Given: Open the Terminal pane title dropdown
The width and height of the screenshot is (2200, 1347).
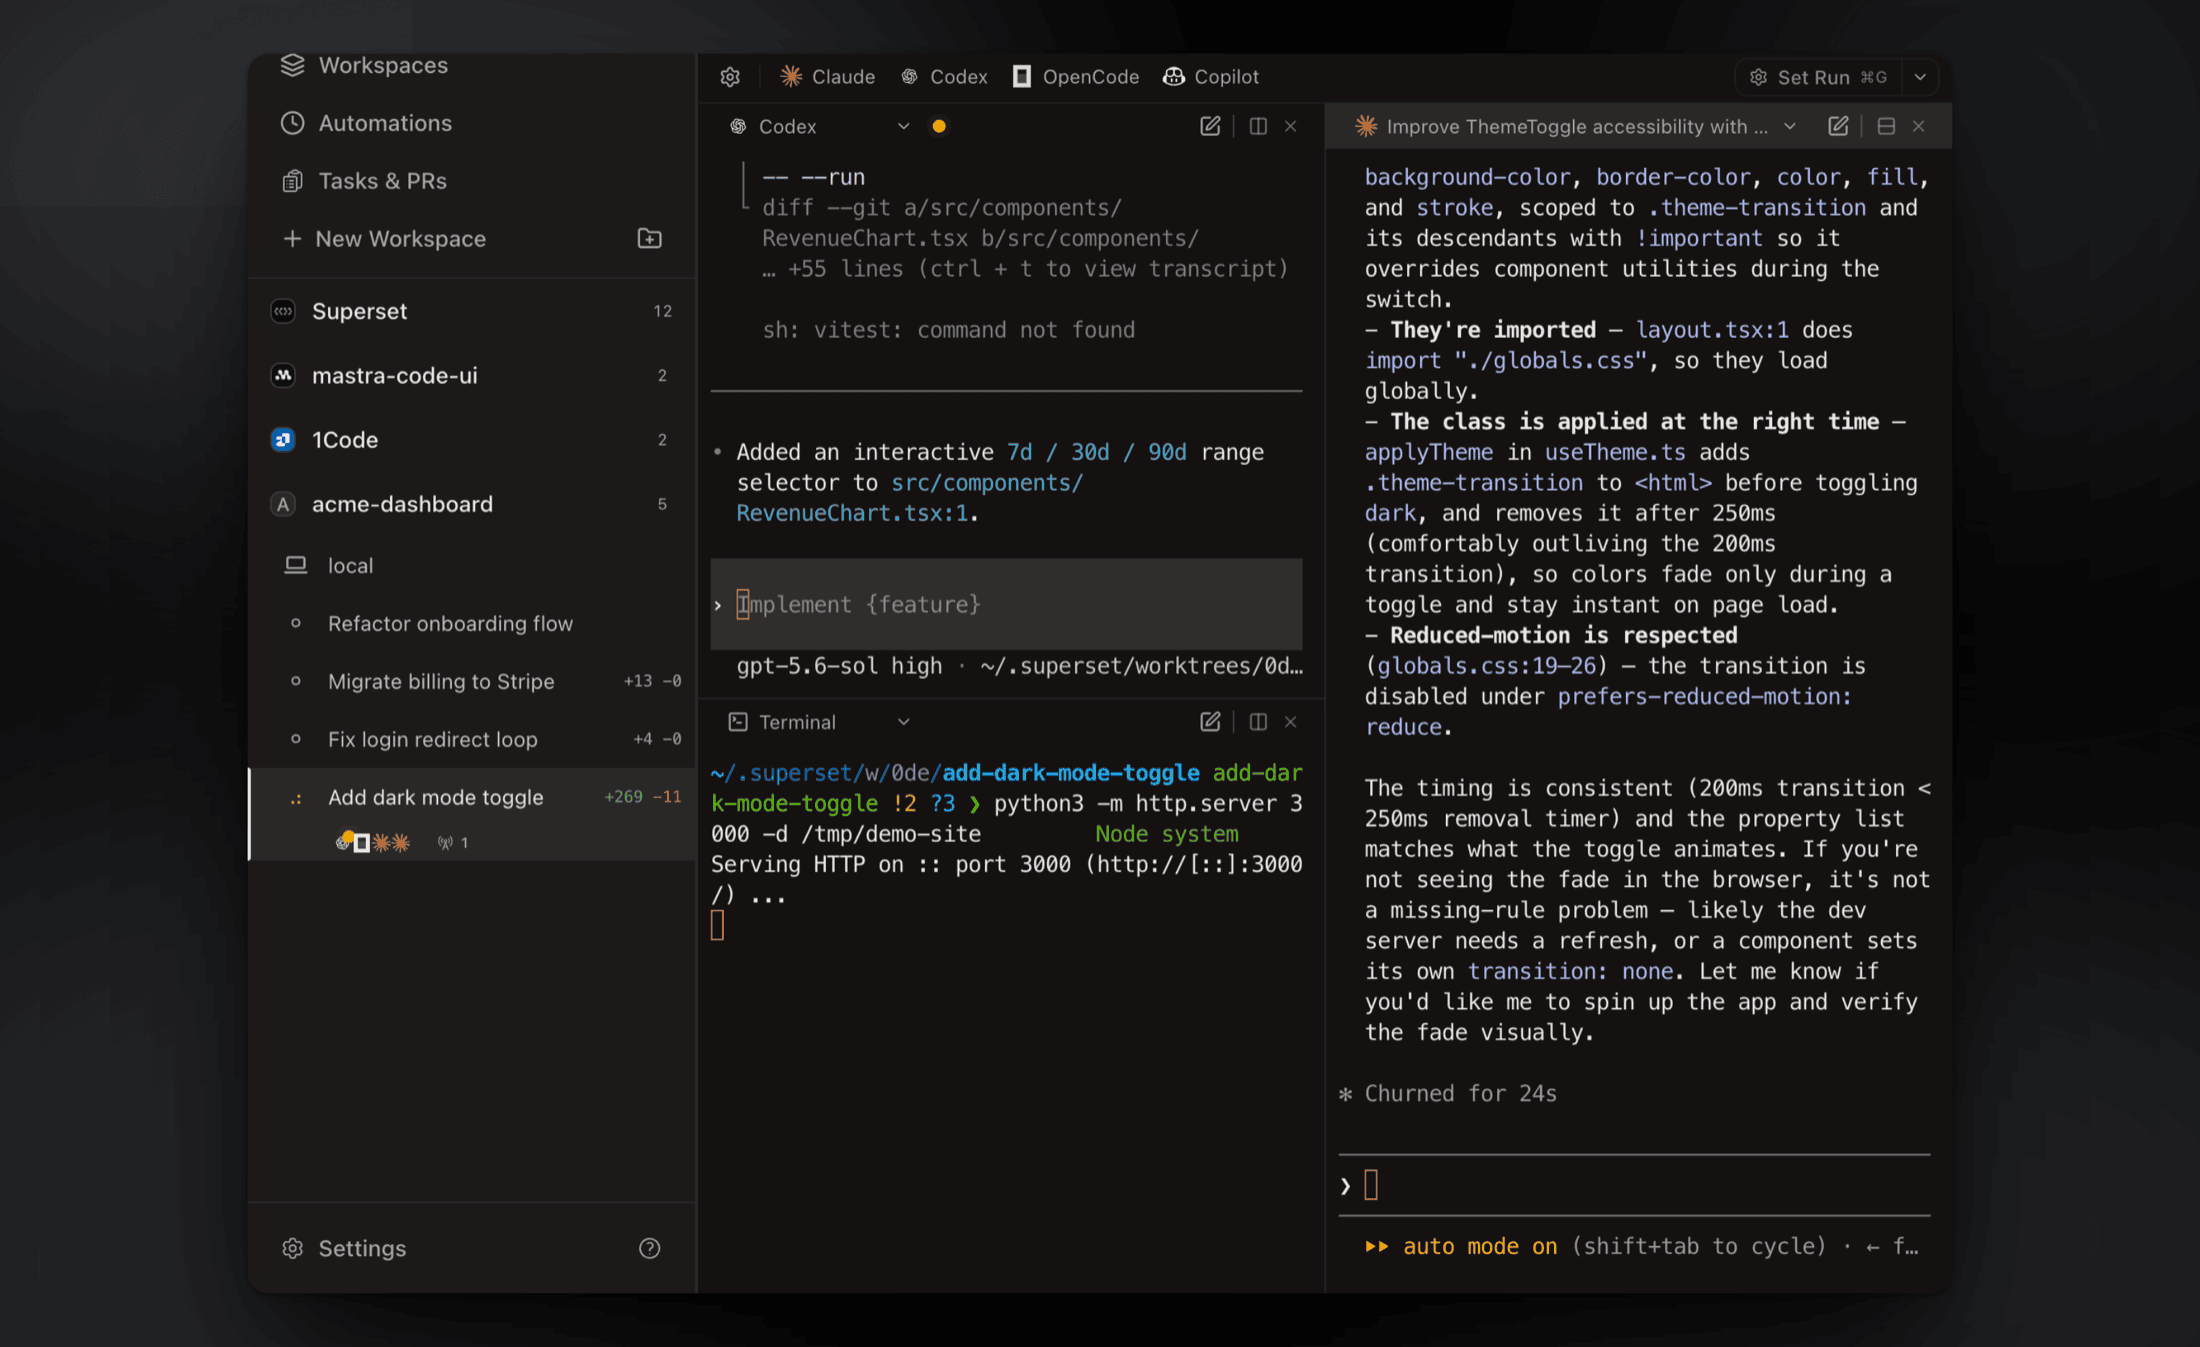Looking at the screenshot, I should click(x=903, y=722).
